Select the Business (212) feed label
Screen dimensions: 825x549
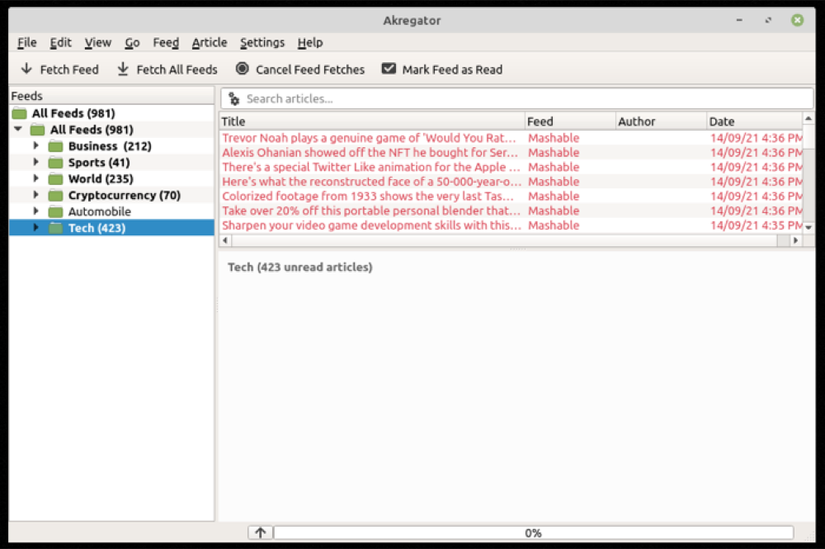110,146
